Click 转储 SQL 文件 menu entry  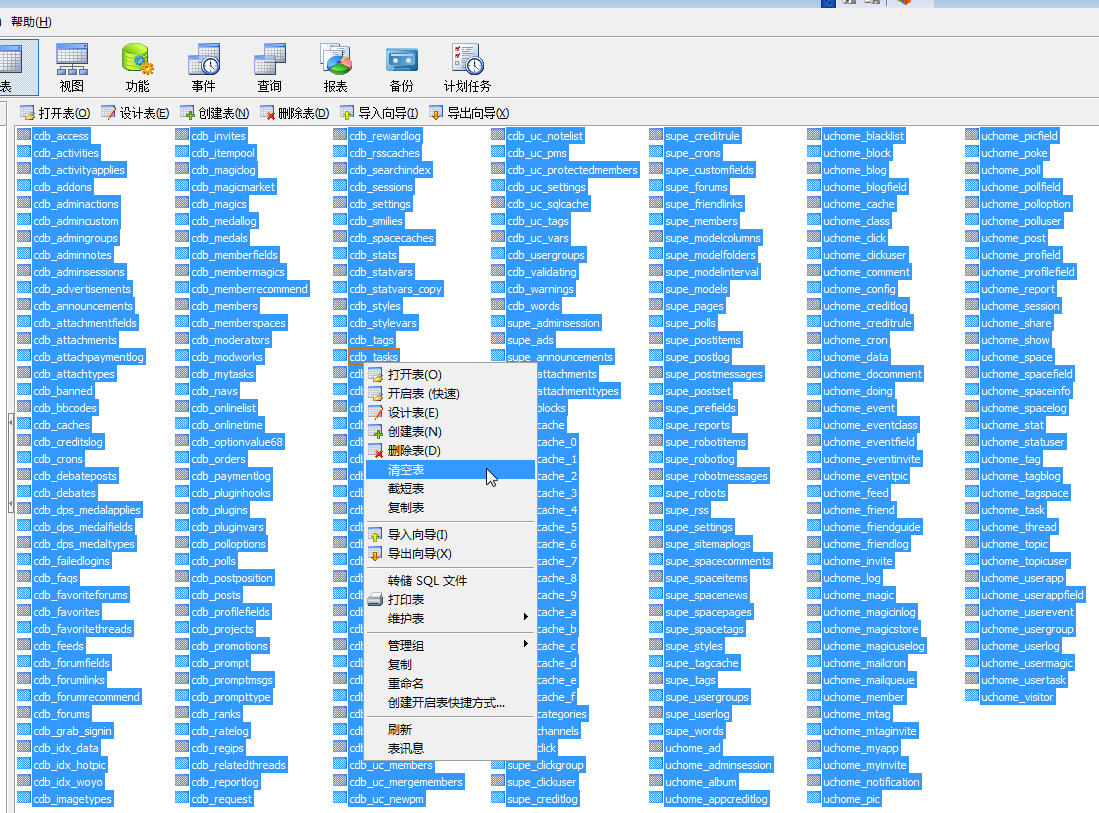pyautogui.click(x=427, y=581)
